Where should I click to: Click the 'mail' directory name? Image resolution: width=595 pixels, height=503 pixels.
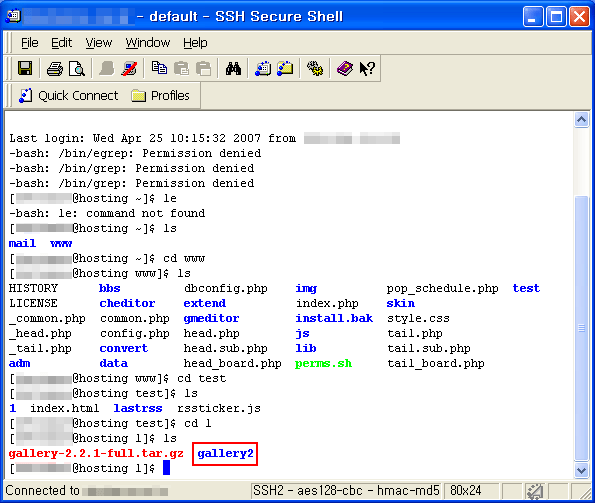[22, 243]
